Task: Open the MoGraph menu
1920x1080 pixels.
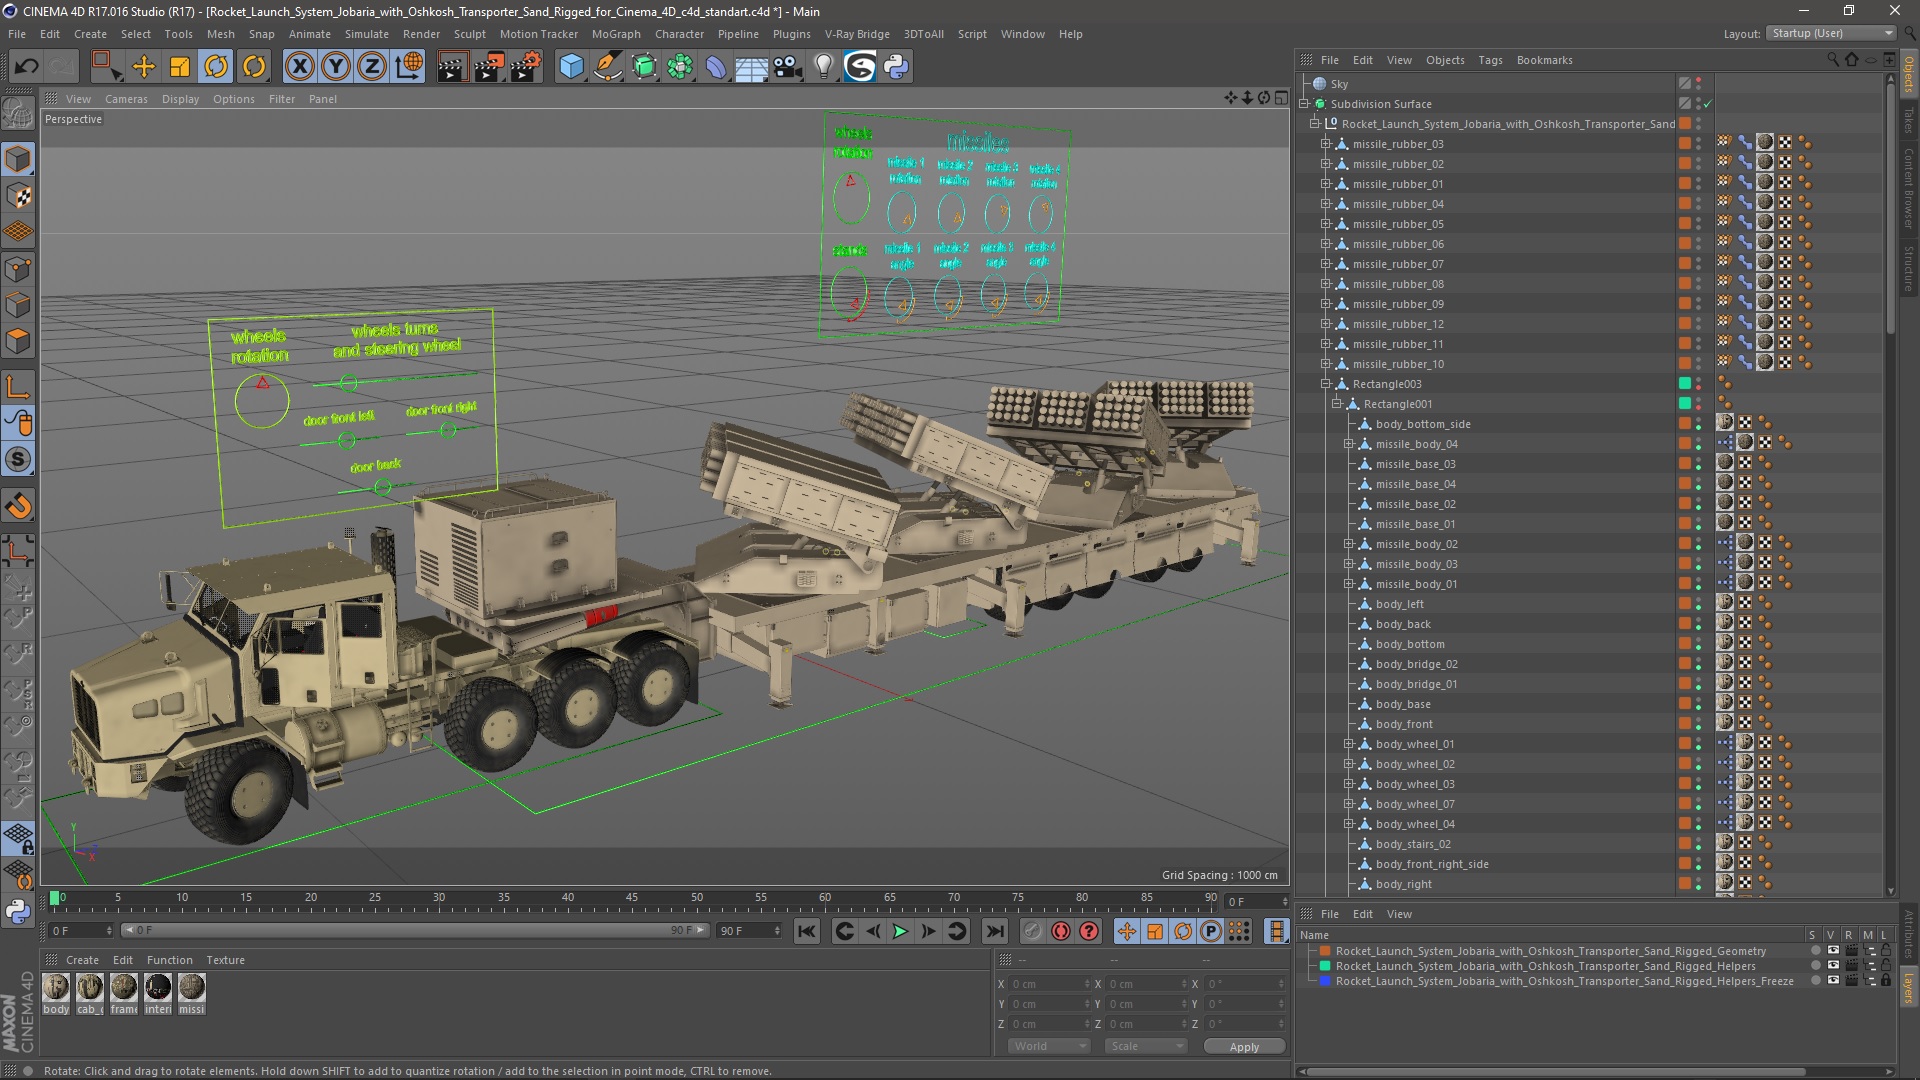Action: click(x=616, y=34)
